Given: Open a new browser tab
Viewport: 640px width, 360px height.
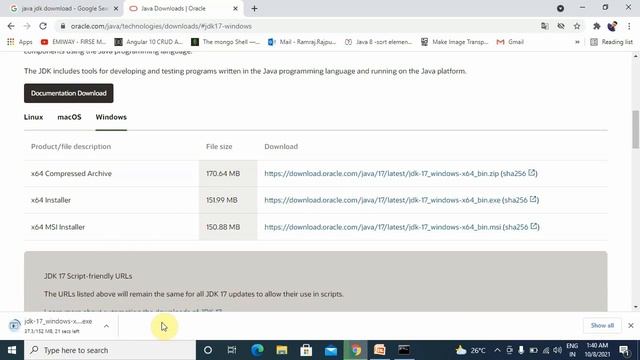Looking at the screenshot, I should point(254,8).
